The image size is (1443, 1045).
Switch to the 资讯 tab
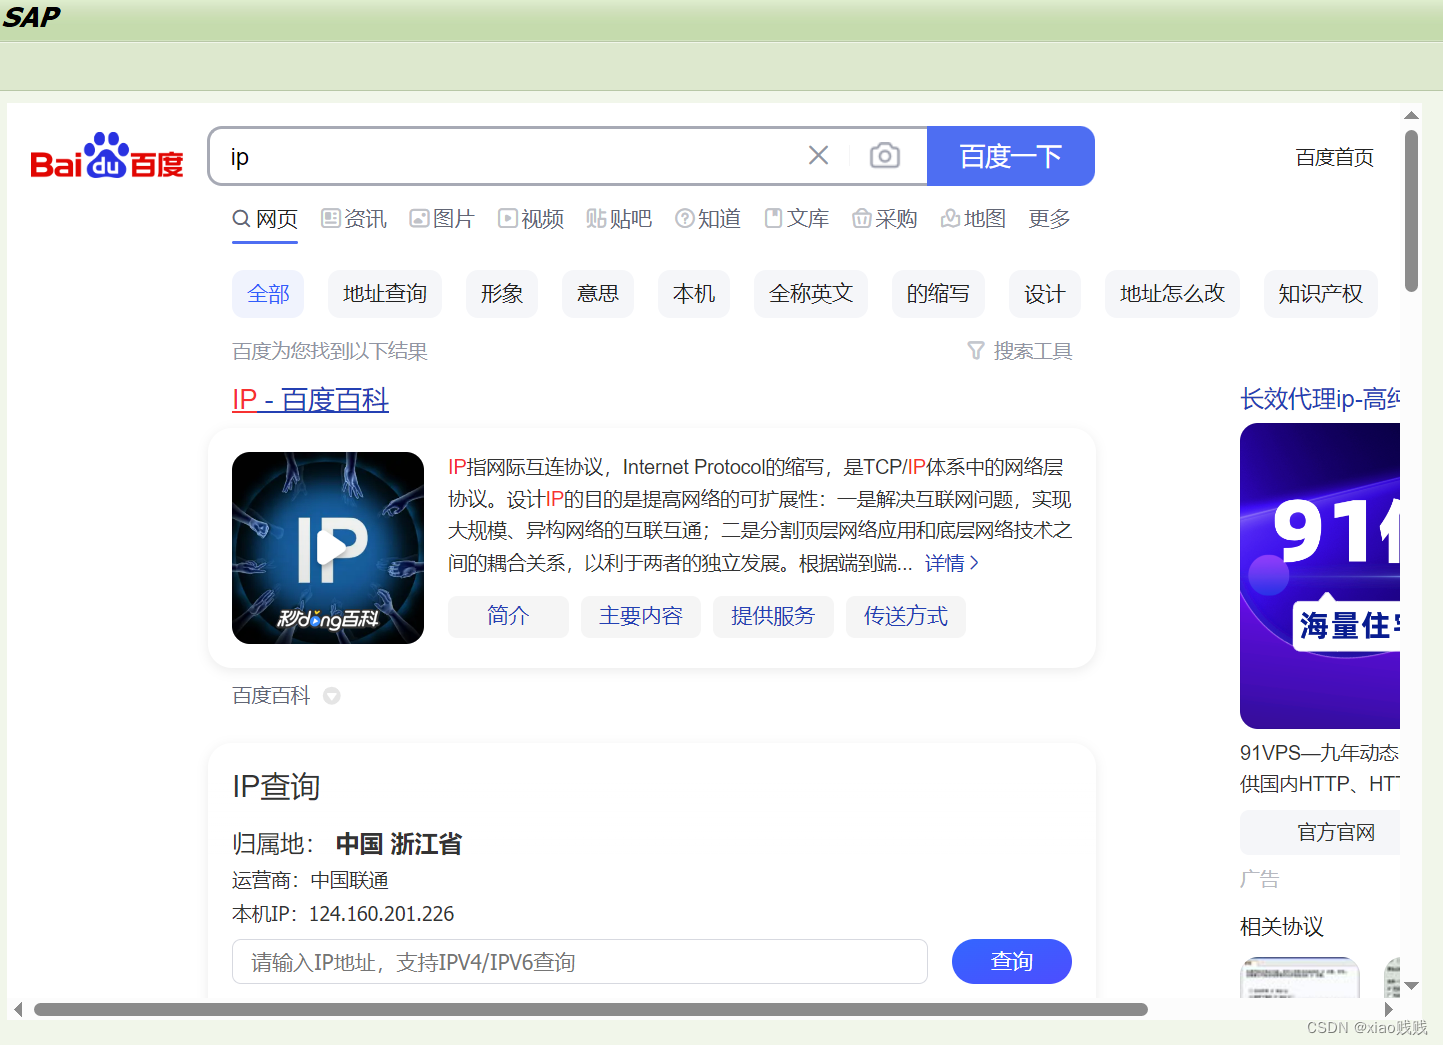pyautogui.click(x=354, y=219)
